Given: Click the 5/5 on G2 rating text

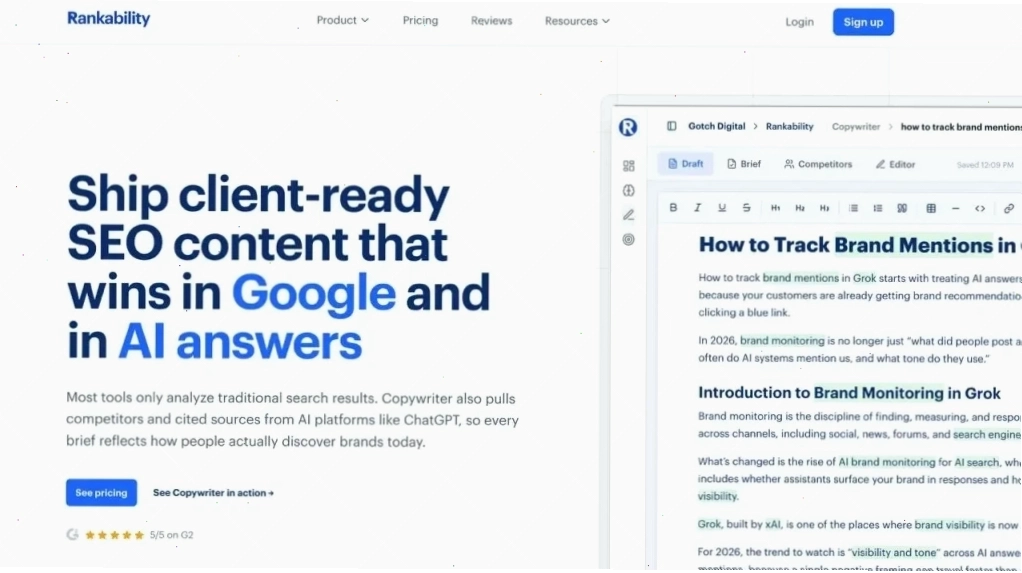Looking at the screenshot, I should (x=171, y=535).
